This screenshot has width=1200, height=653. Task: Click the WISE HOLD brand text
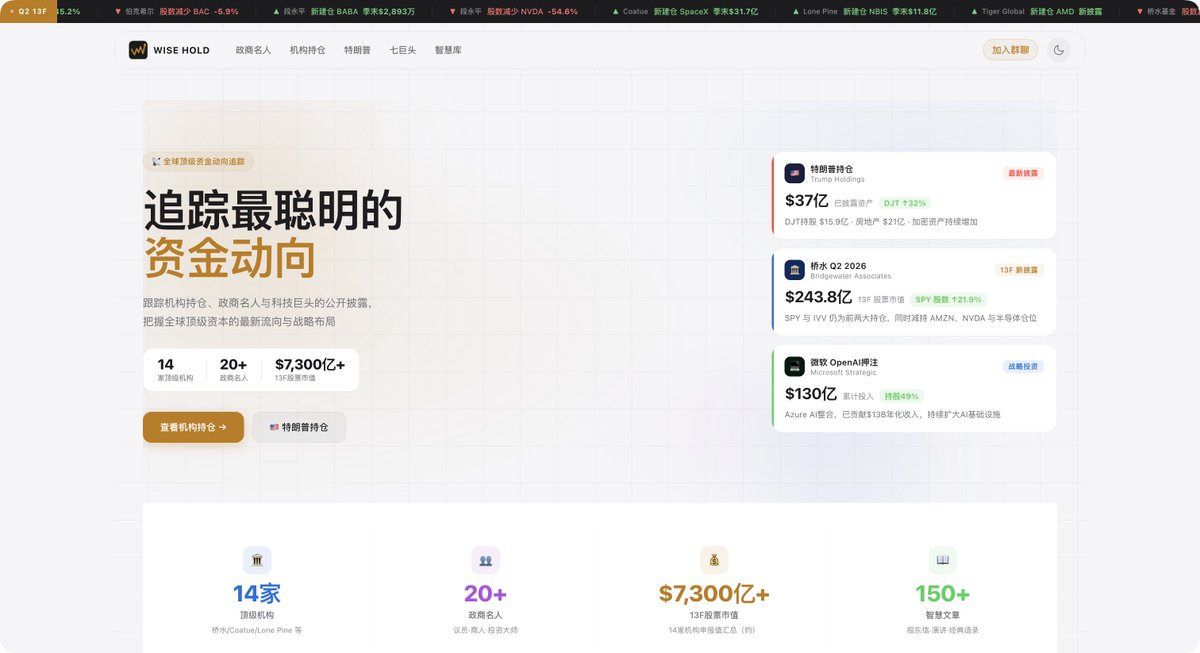(182, 50)
